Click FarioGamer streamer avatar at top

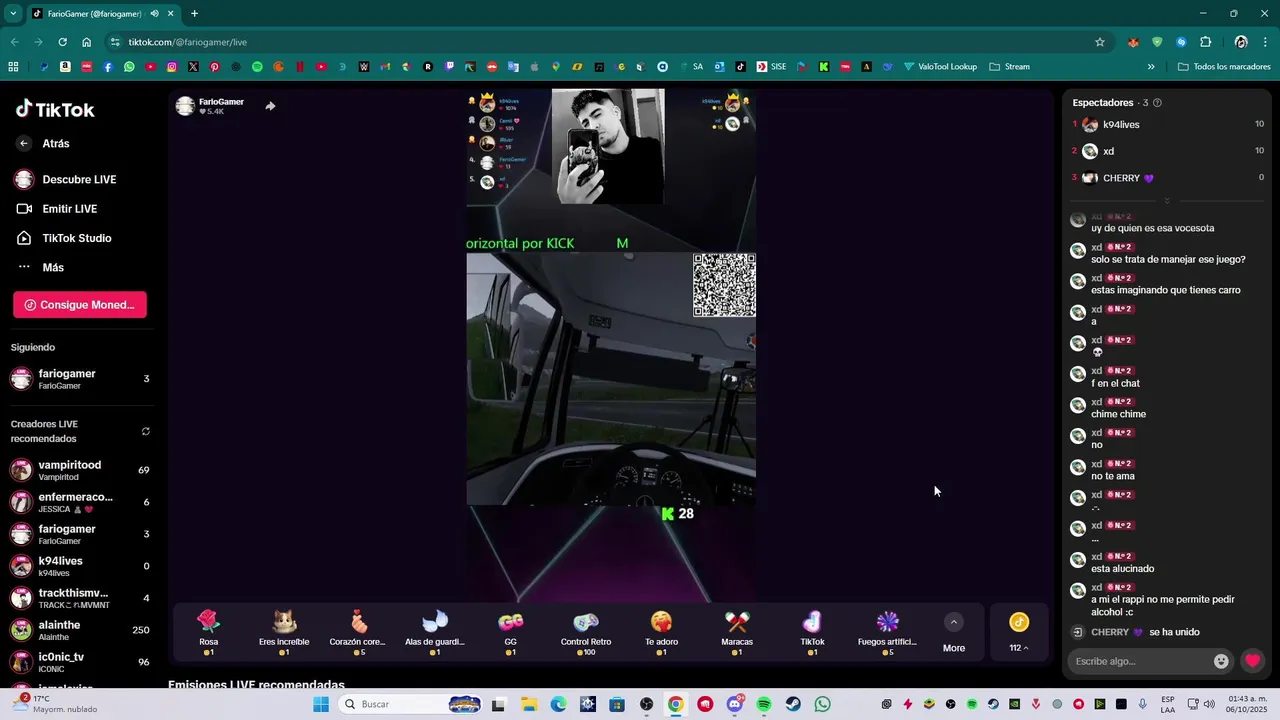[185, 106]
